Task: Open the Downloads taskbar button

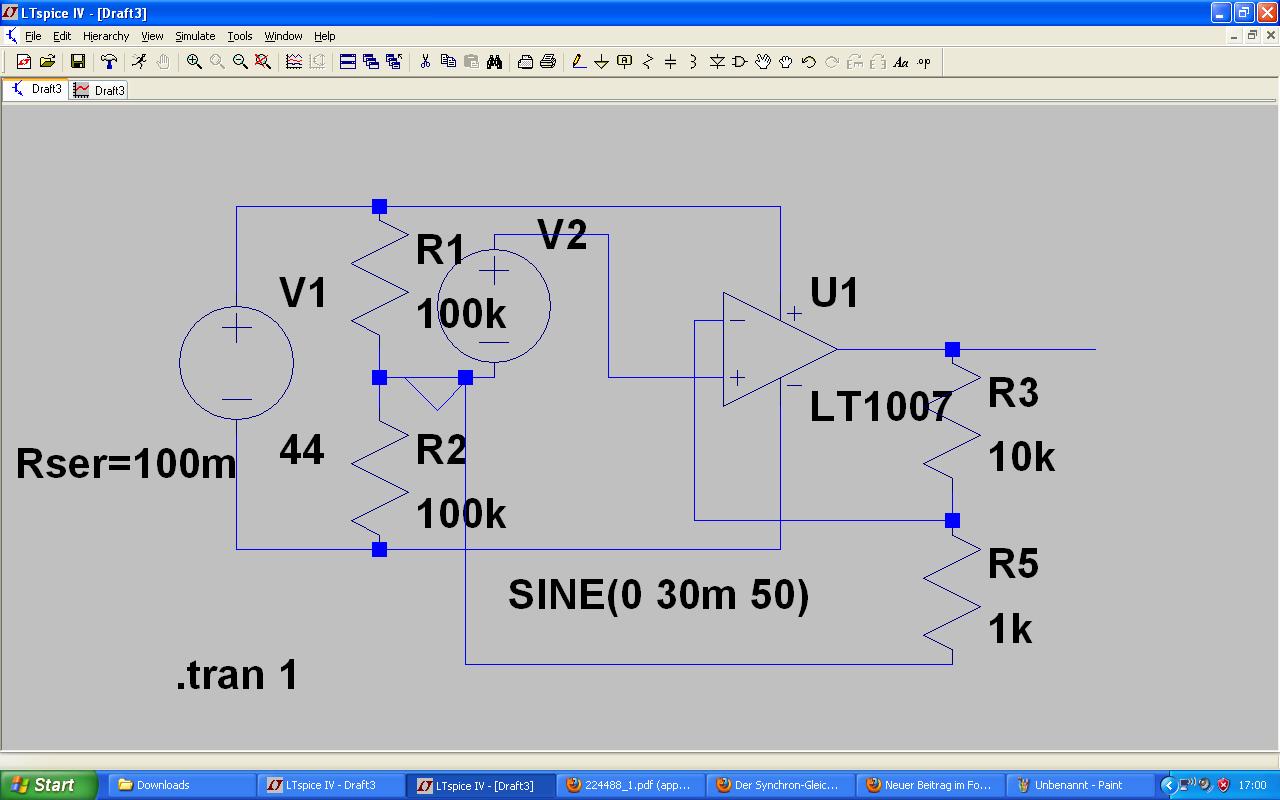Action: point(181,785)
